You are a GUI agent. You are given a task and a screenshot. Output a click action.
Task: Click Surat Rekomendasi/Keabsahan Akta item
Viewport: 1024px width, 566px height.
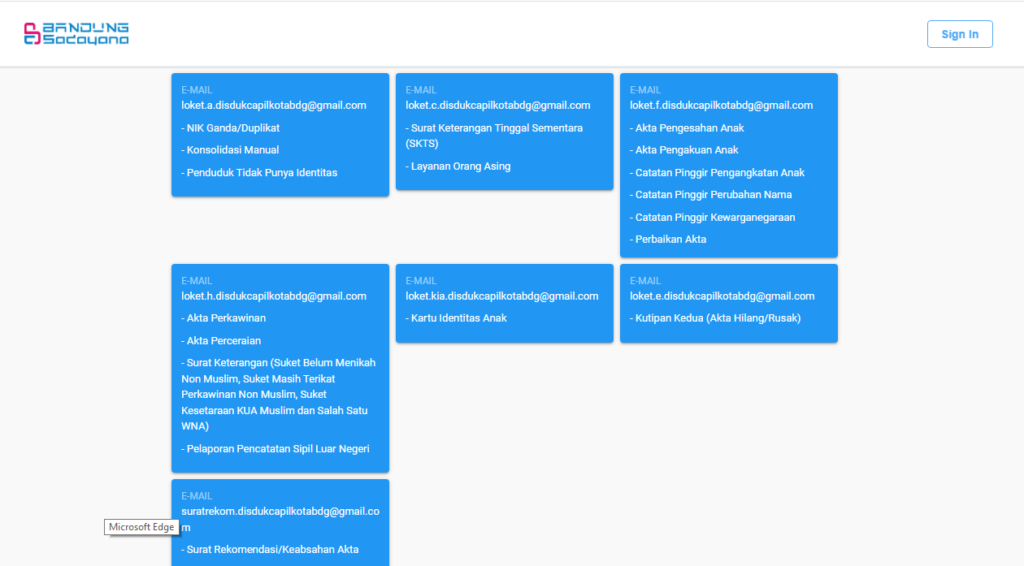[x=270, y=549]
